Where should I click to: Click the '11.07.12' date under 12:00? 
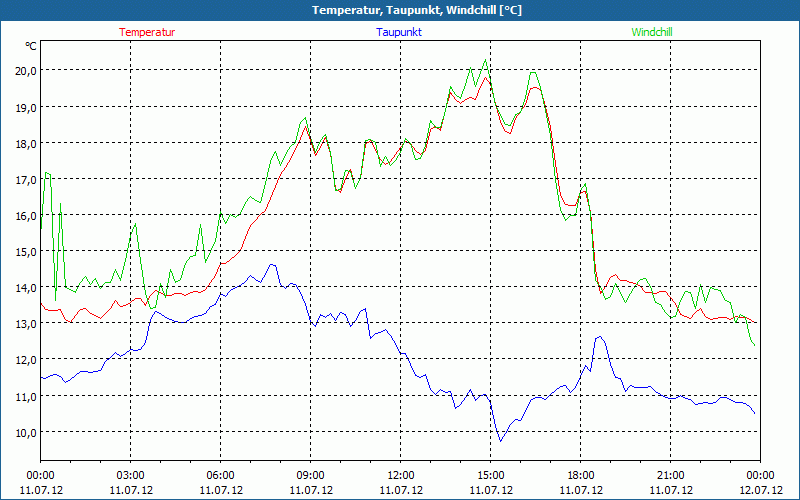[x=401, y=490]
